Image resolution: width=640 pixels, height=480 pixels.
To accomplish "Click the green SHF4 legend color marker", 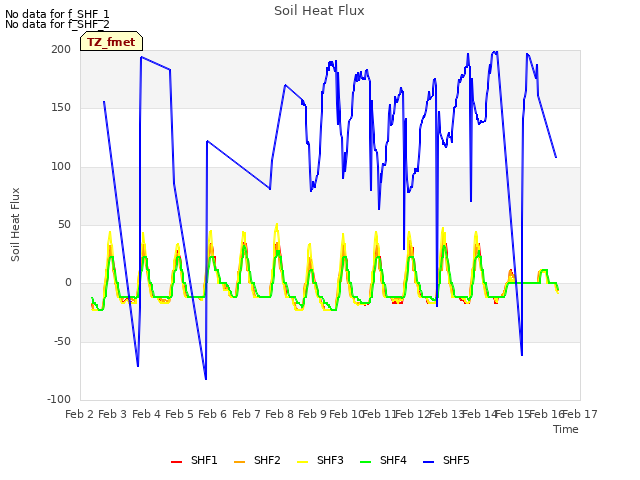I will 365,462.
